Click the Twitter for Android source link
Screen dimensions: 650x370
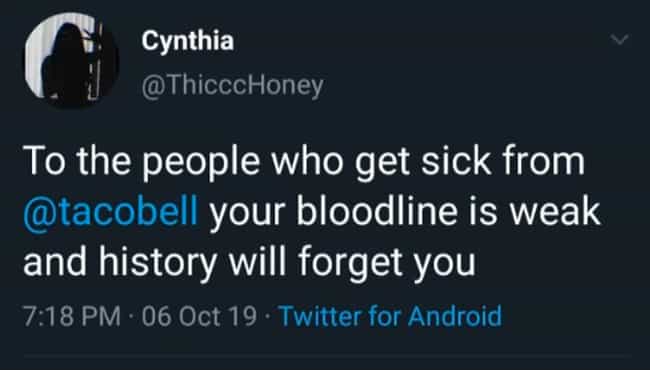click(x=390, y=316)
